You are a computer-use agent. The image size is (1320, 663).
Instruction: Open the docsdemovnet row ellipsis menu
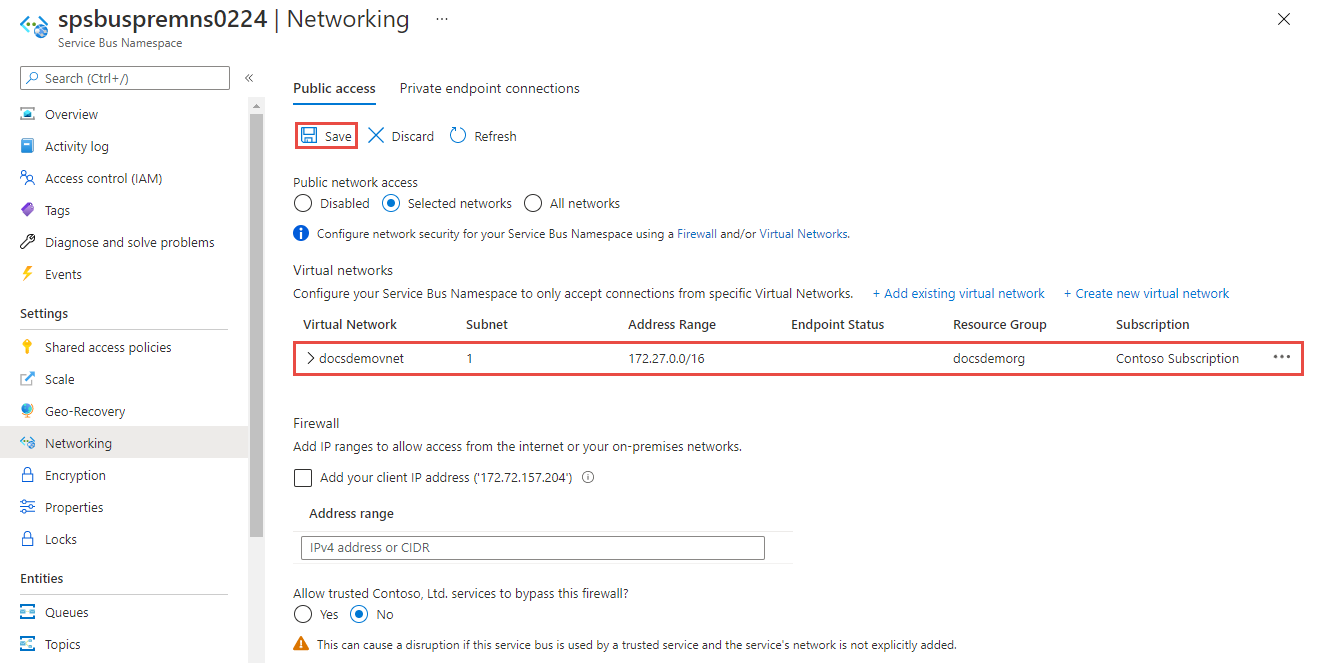(x=1281, y=357)
